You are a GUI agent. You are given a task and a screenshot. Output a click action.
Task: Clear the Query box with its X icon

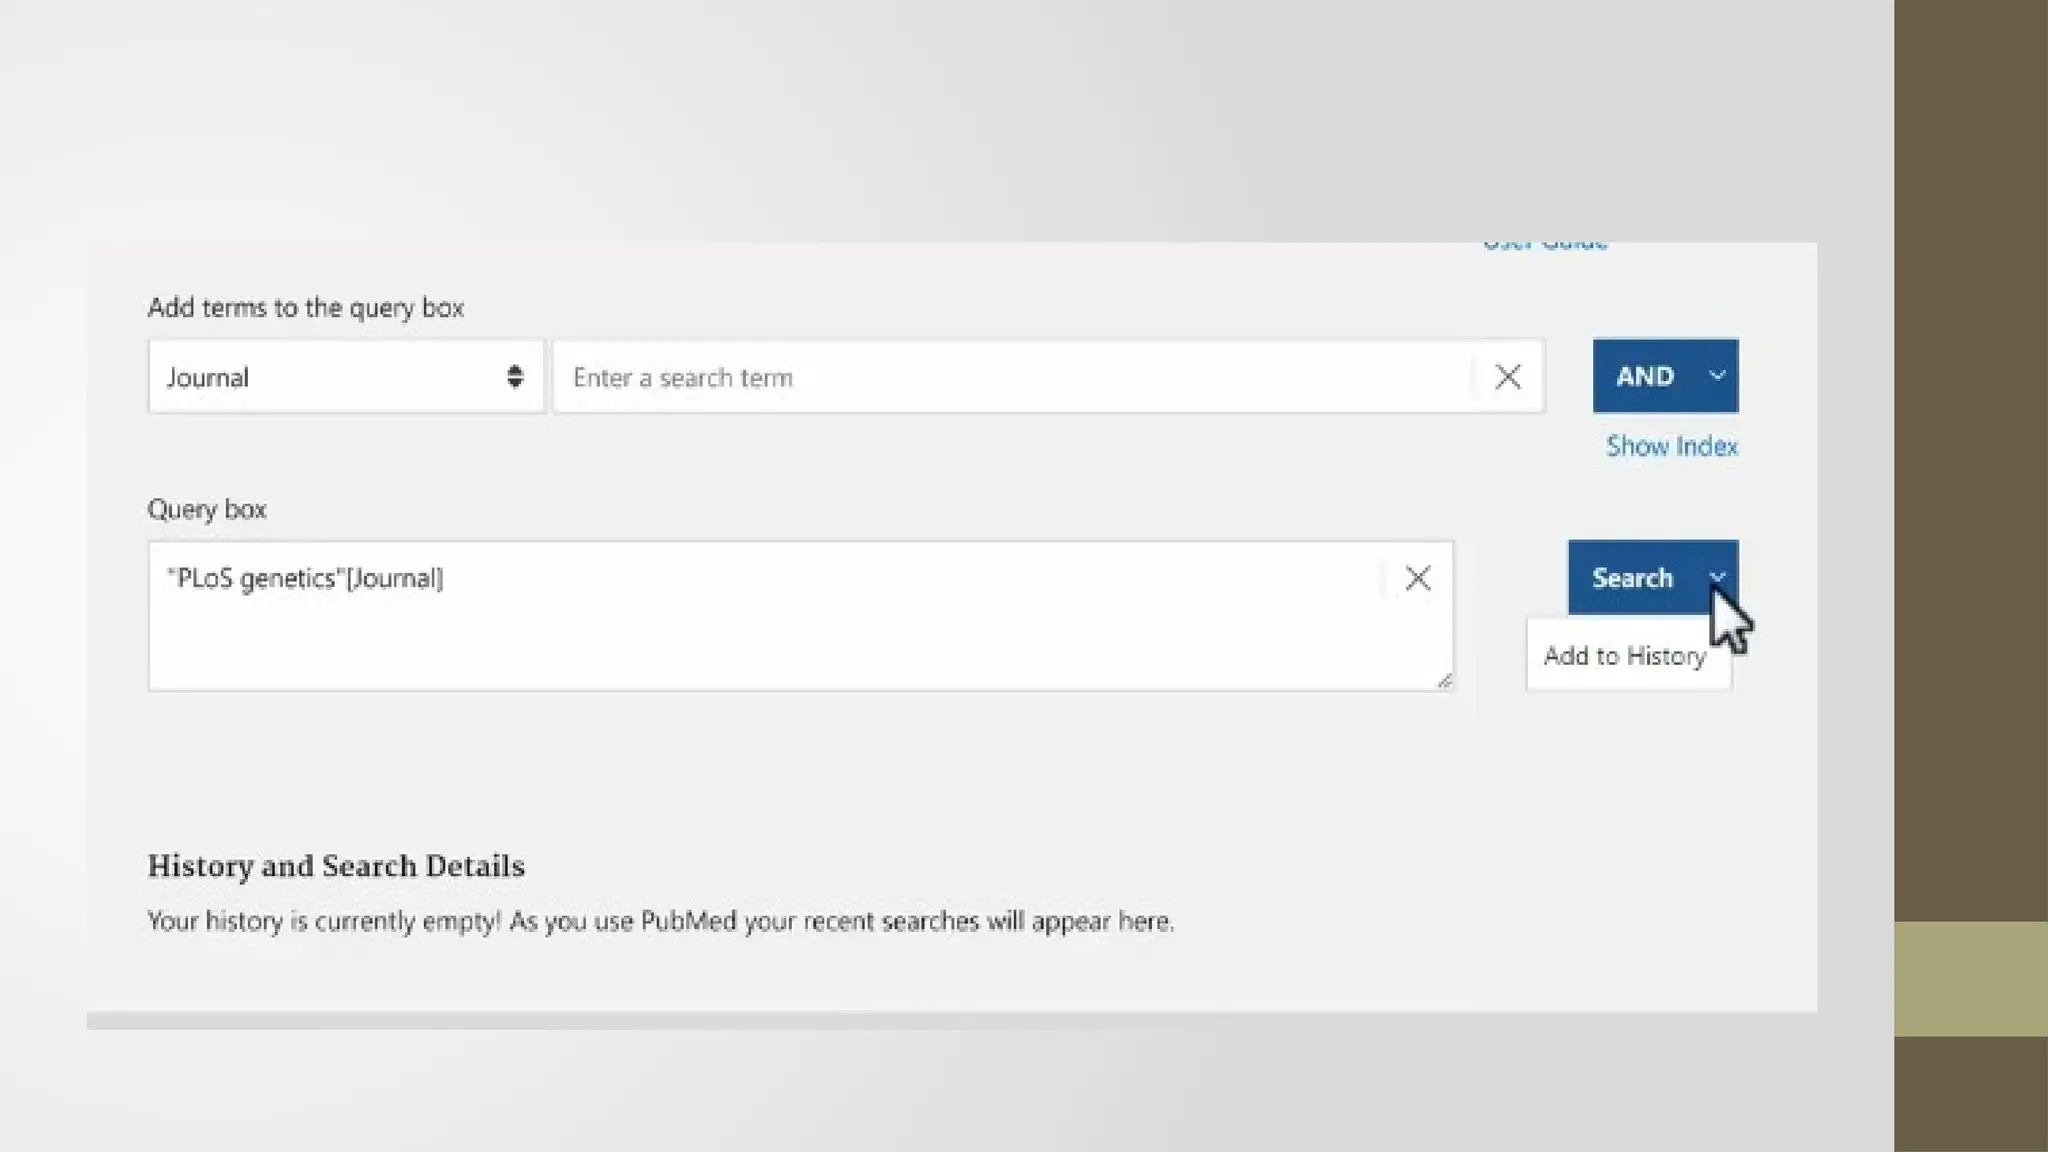(x=1417, y=578)
